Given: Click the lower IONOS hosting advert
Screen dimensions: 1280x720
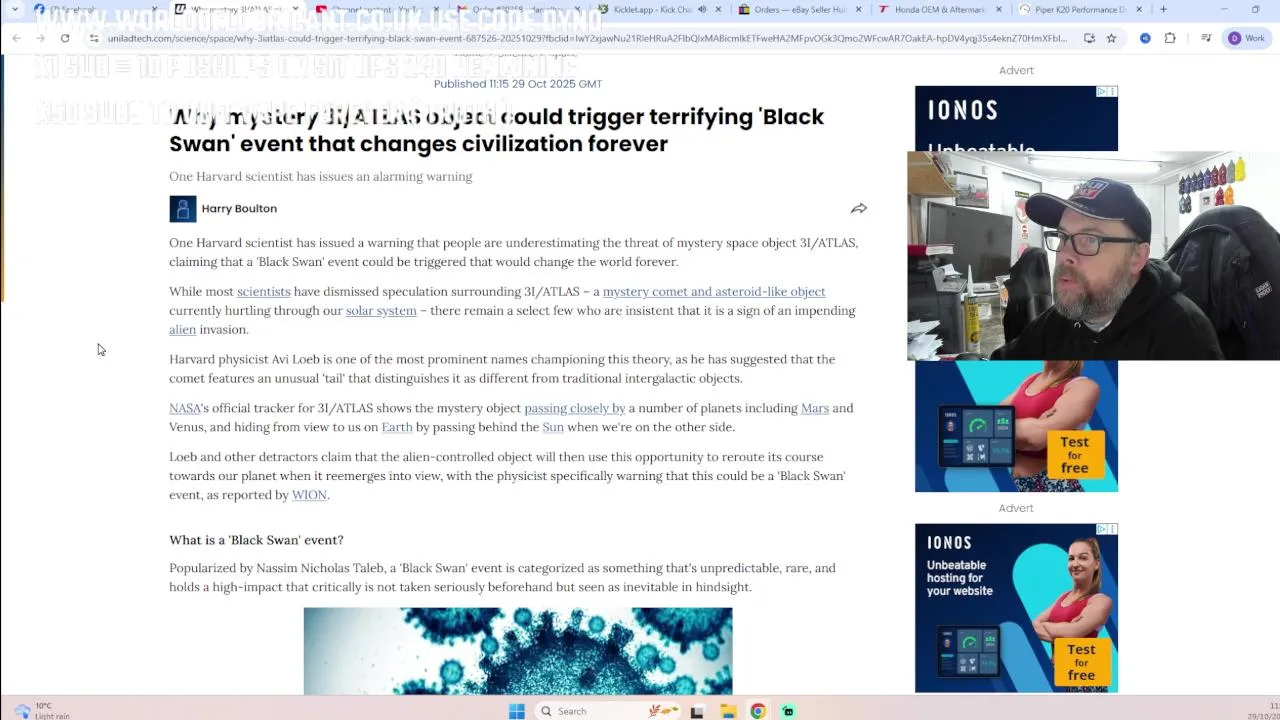Looking at the screenshot, I should pos(1016,608).
